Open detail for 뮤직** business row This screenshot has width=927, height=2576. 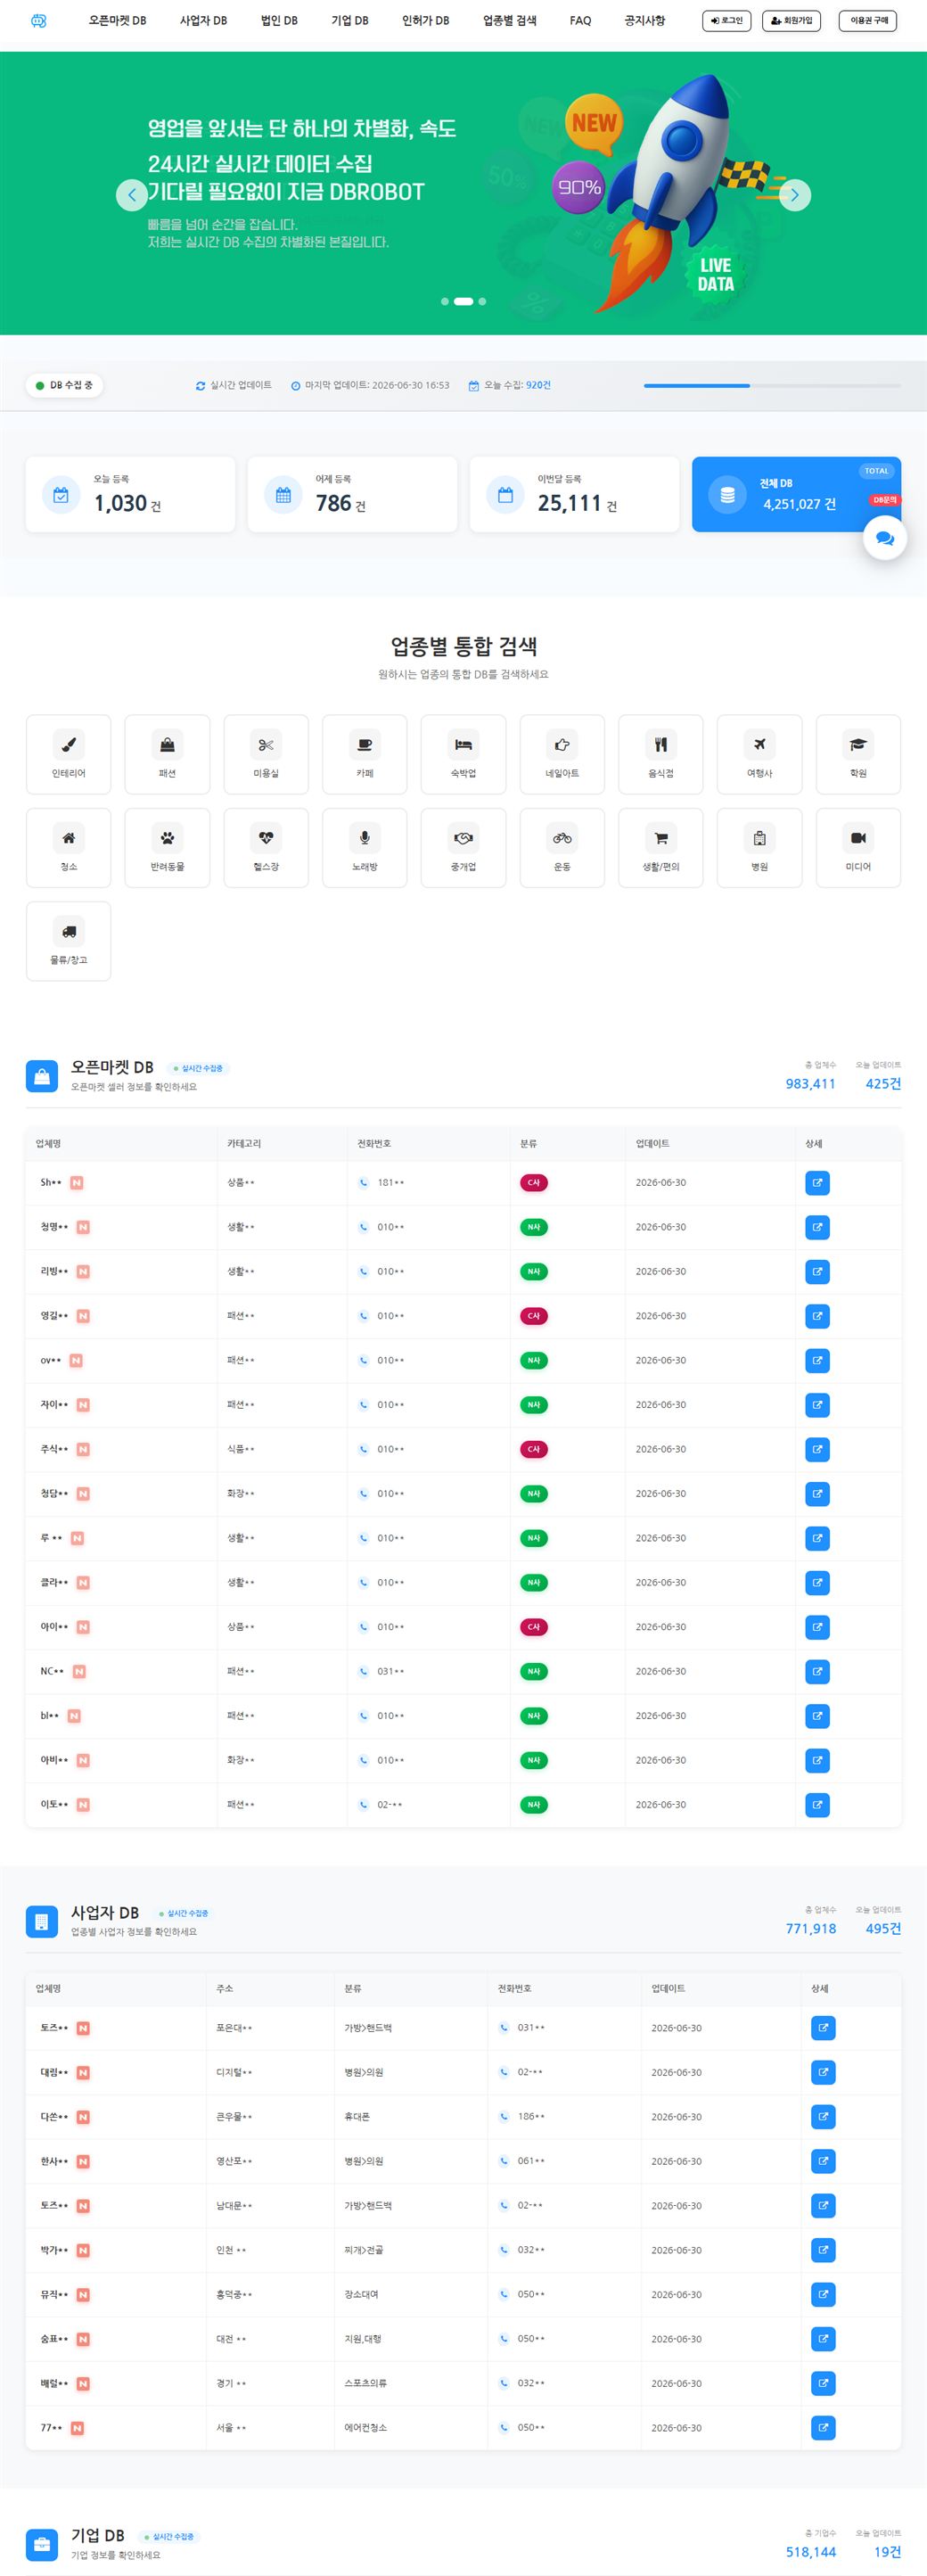coord(823,2295)
